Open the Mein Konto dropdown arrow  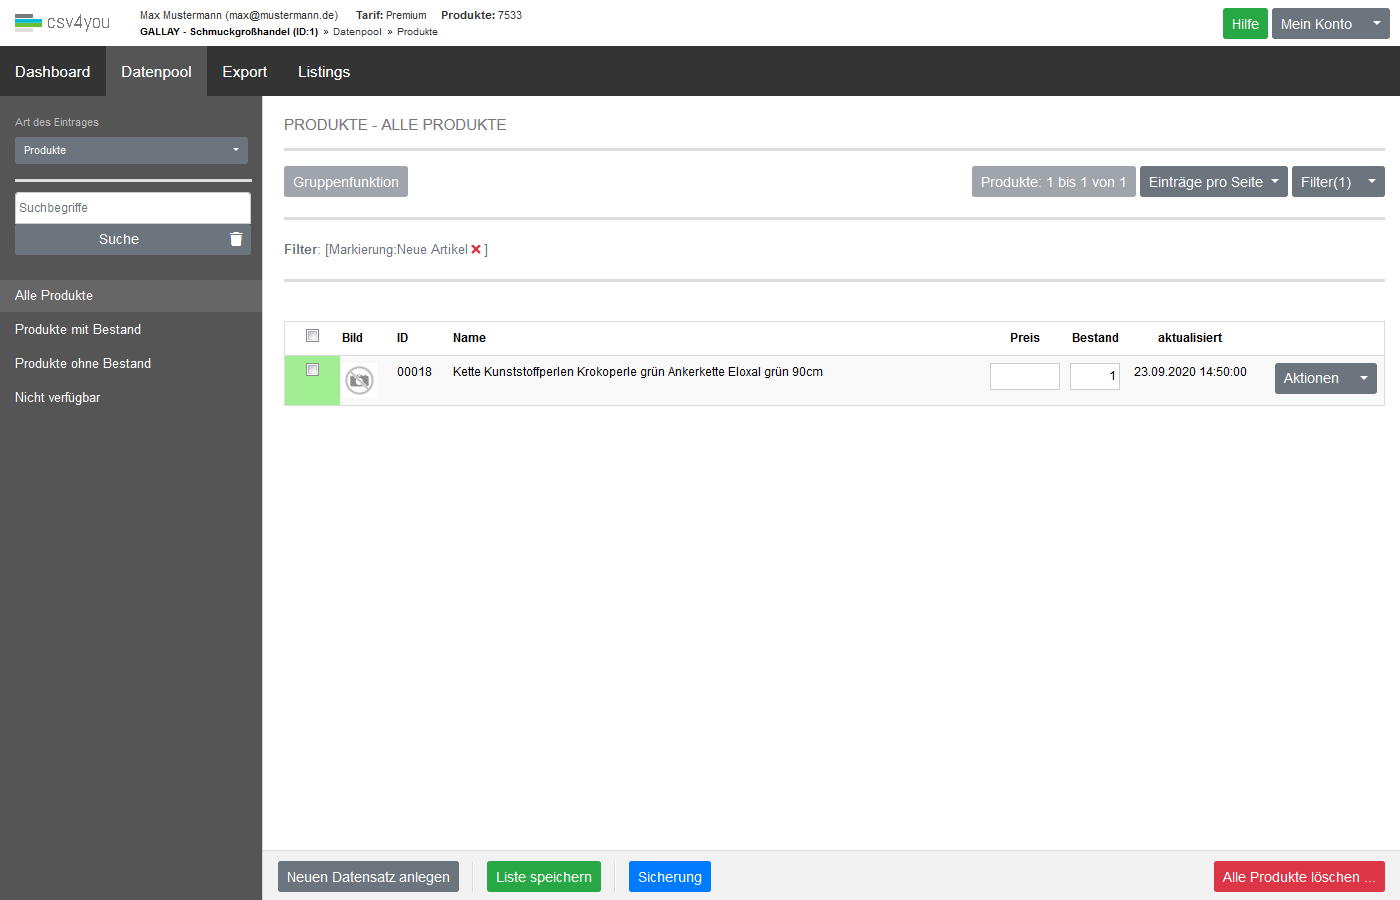(1376, 24)
